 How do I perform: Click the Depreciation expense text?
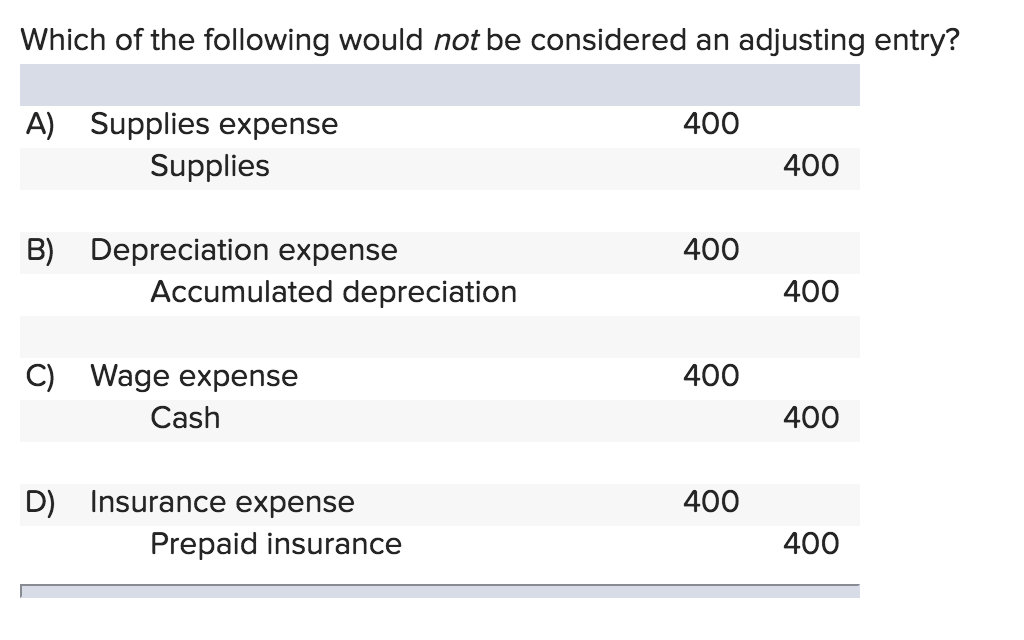(244, 250)
